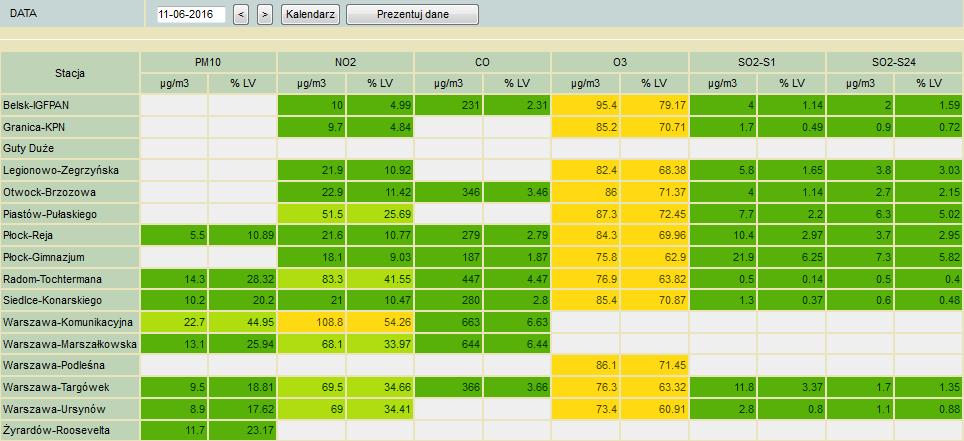Click the DATA label in header bar
This screenshot has height=441, width=964.
click(x=23, y=13)
